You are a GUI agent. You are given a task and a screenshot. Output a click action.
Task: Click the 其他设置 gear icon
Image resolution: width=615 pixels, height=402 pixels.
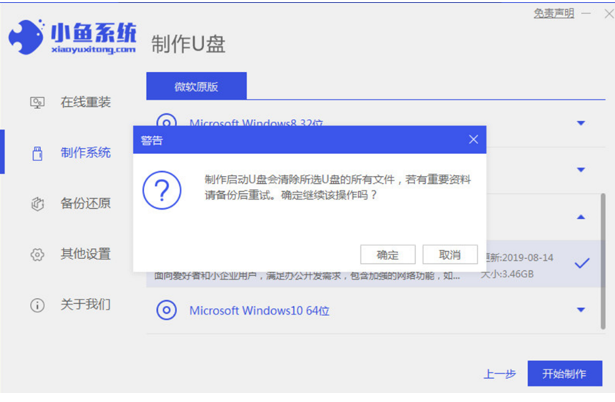(x=37, y=254)
